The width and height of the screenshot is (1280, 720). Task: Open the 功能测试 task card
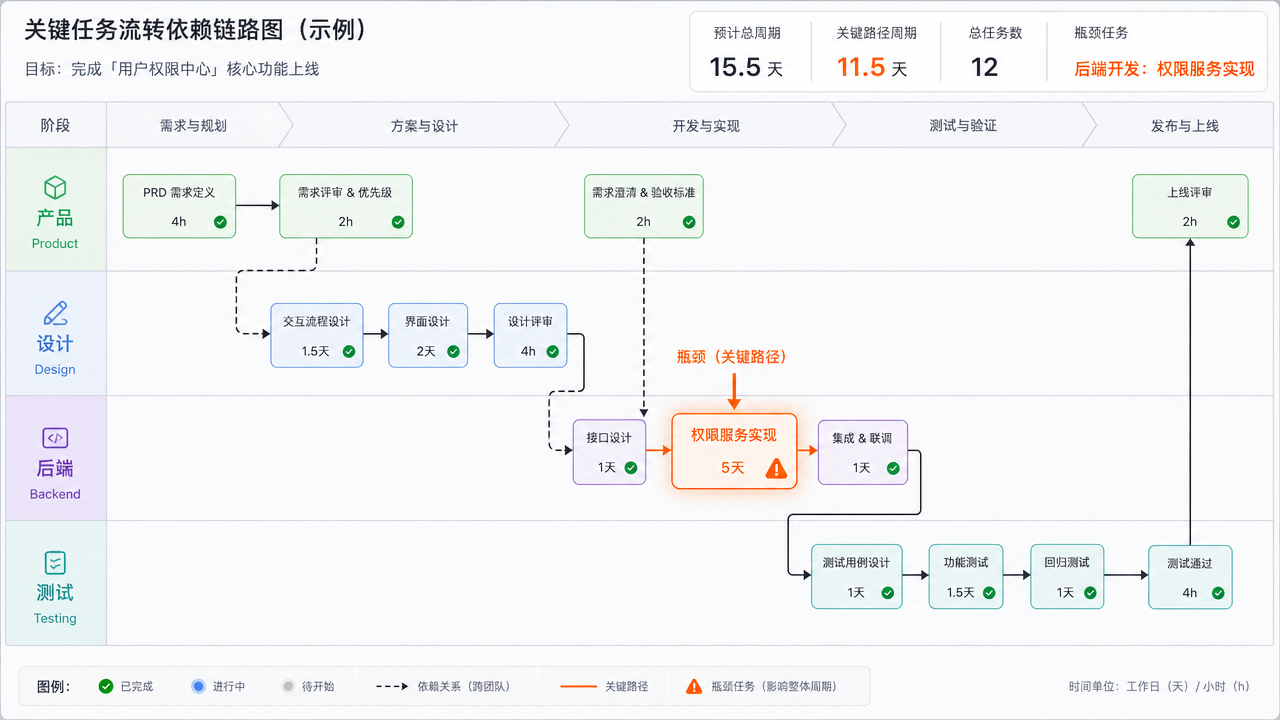tap(966, 577)
